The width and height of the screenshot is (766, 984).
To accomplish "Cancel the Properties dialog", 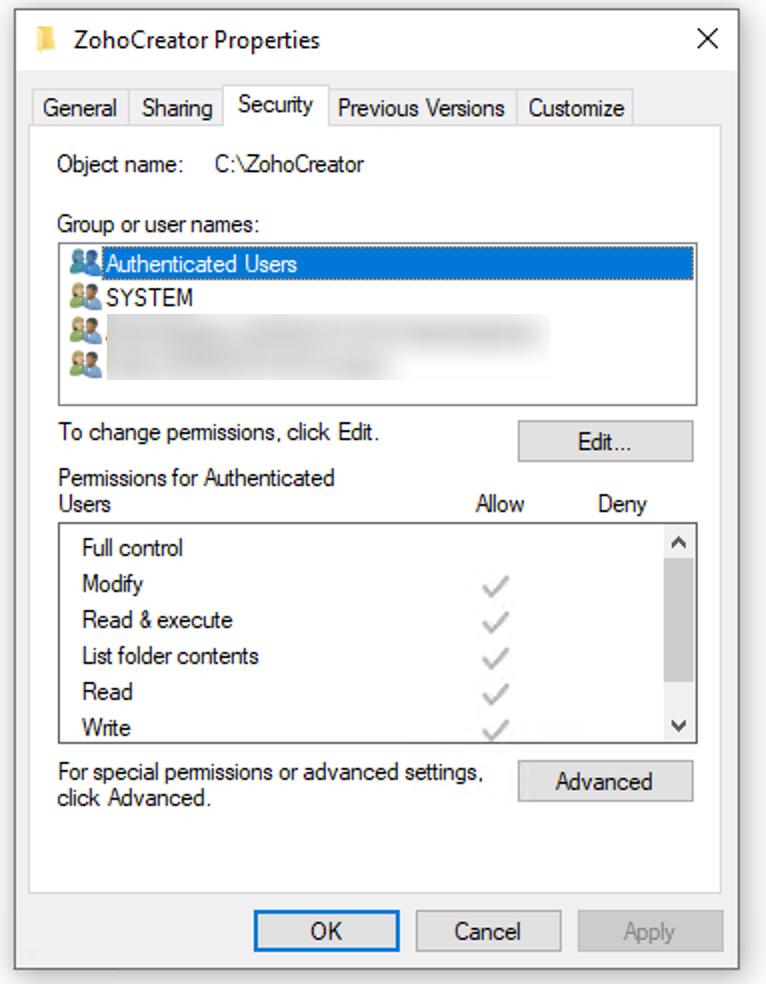I will point(487,931).
